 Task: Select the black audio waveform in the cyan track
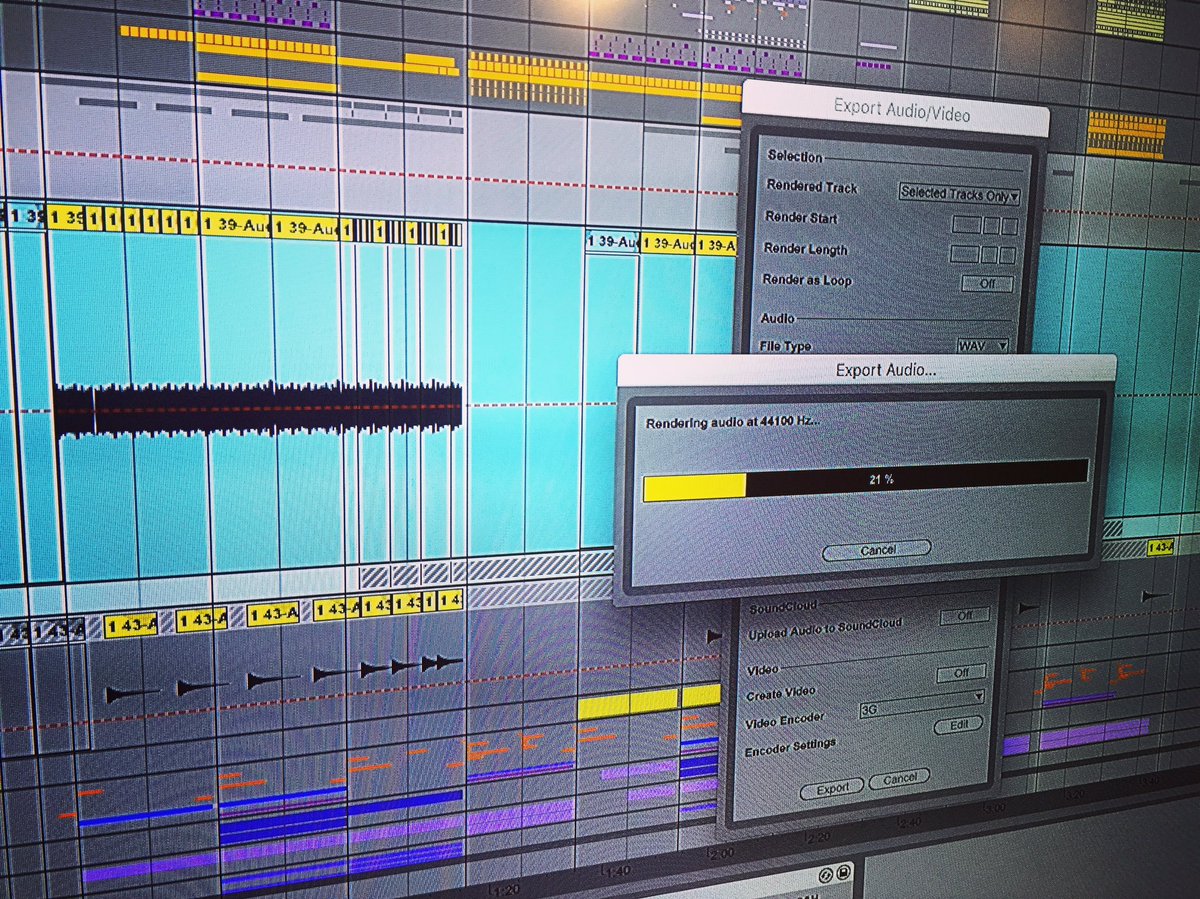pos(258,408)
